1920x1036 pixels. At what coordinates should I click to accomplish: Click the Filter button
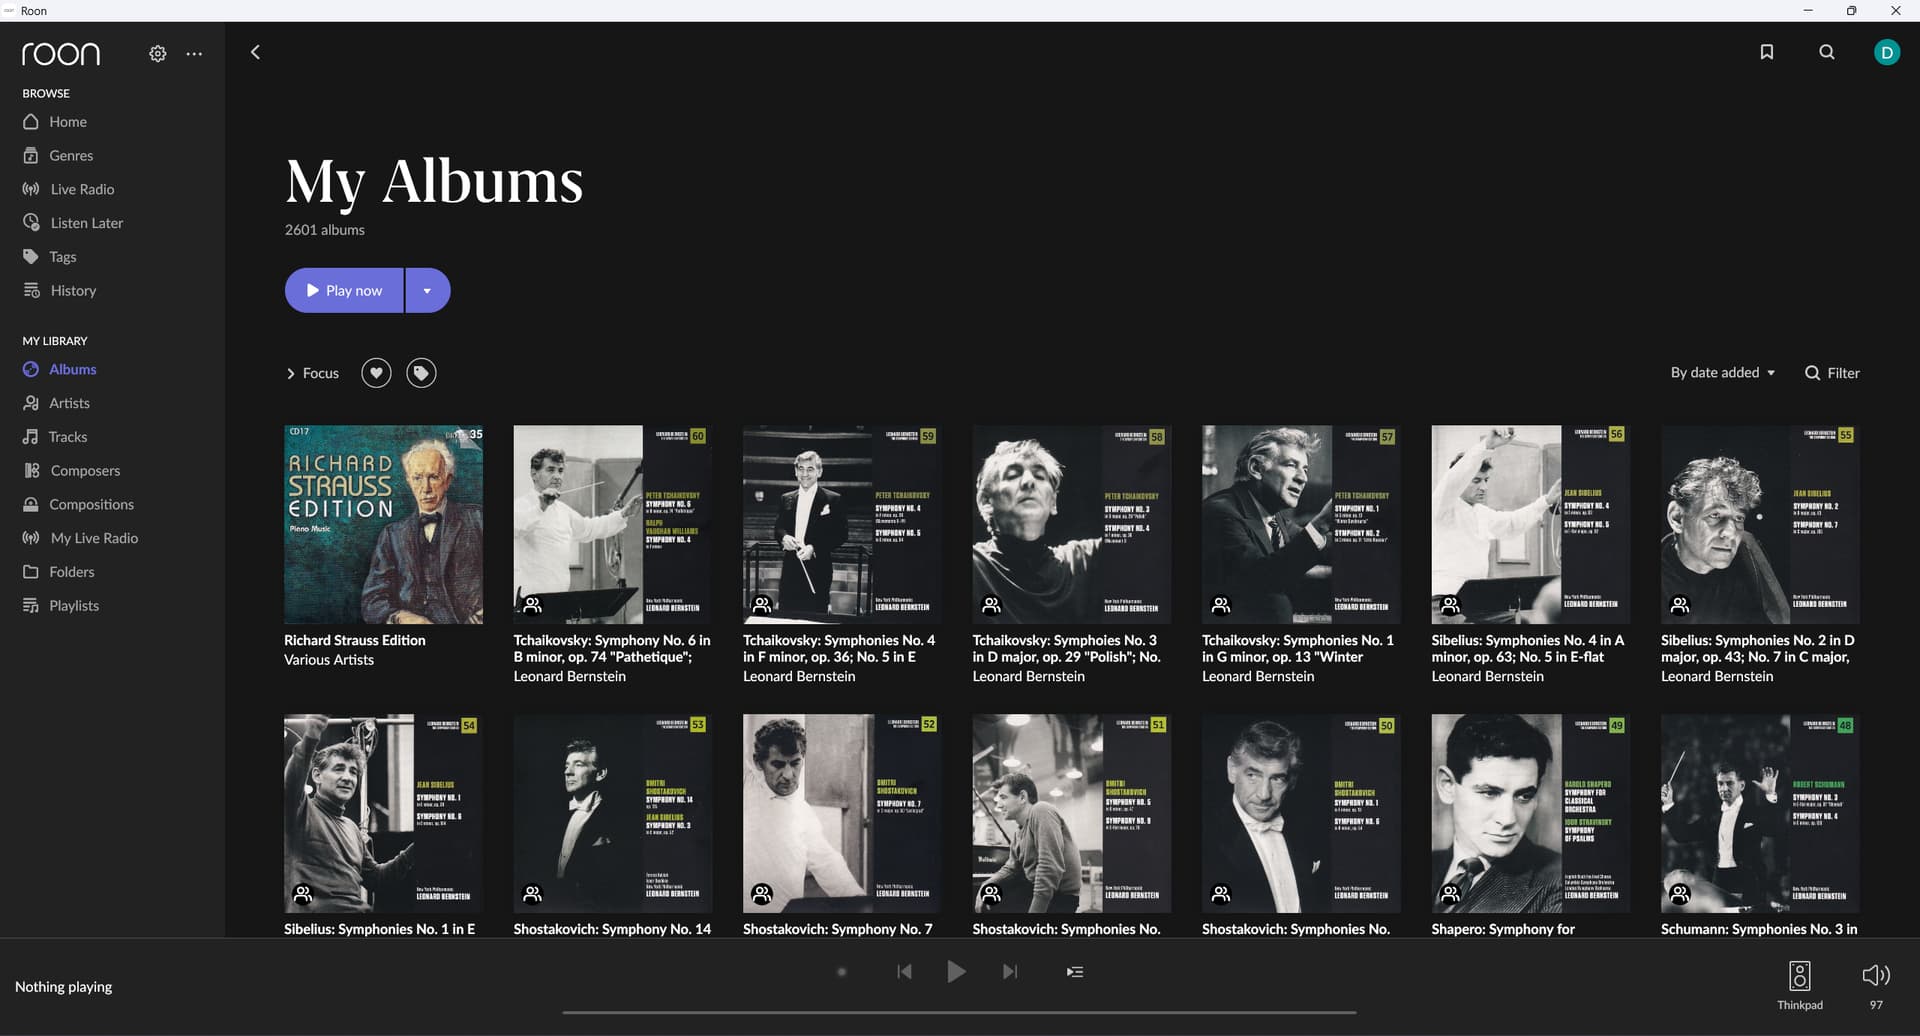pos(1832,373)
